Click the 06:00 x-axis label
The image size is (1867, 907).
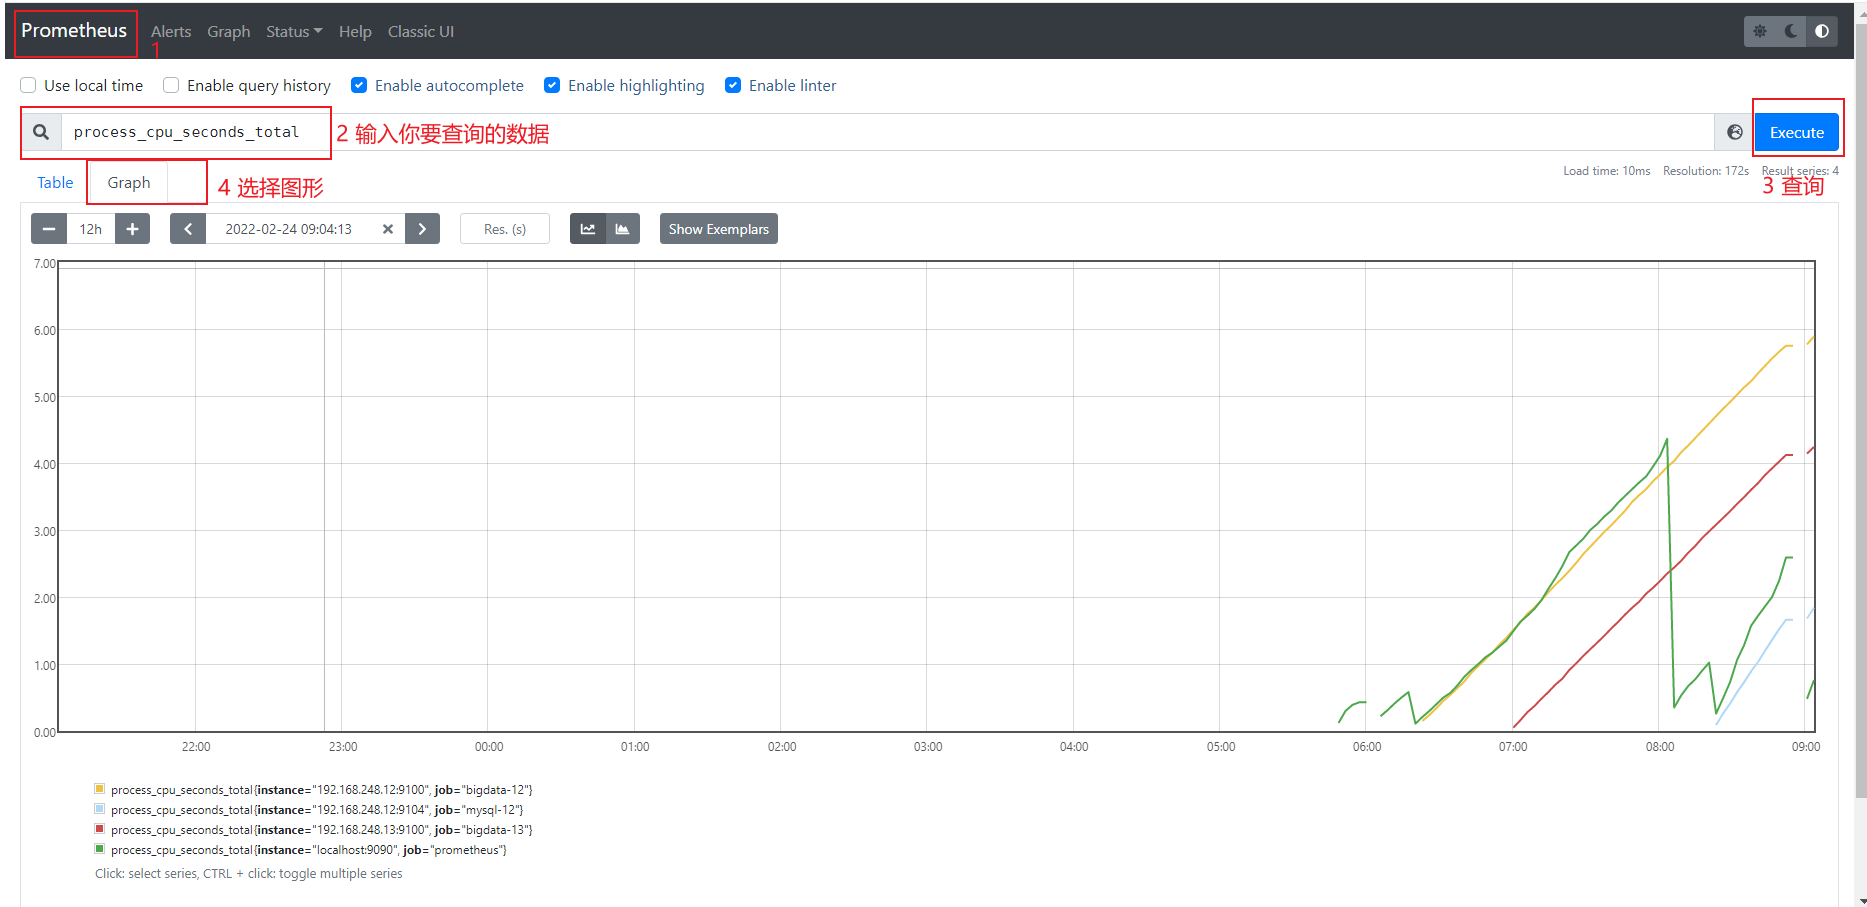click(x=1367, y=747)
